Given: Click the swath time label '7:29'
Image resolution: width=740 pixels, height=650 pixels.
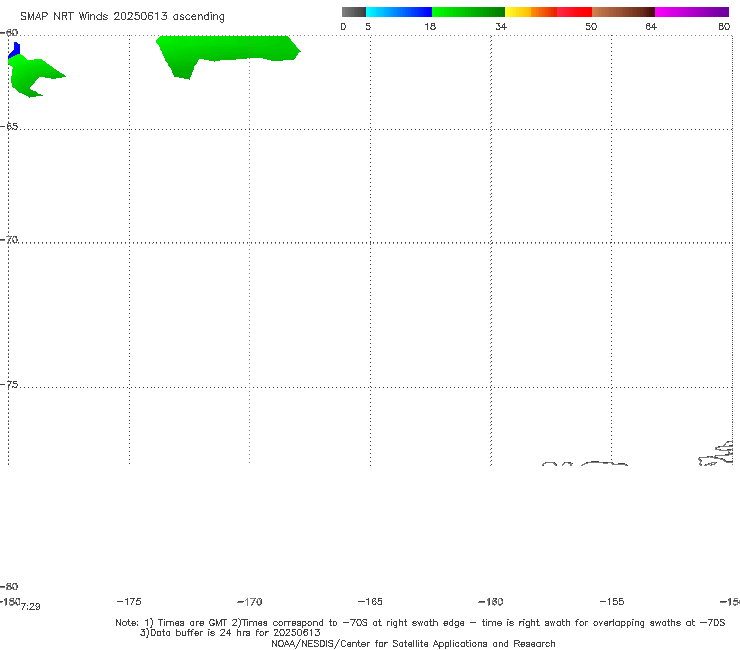Looking at the screenshot, I should 31,607.
